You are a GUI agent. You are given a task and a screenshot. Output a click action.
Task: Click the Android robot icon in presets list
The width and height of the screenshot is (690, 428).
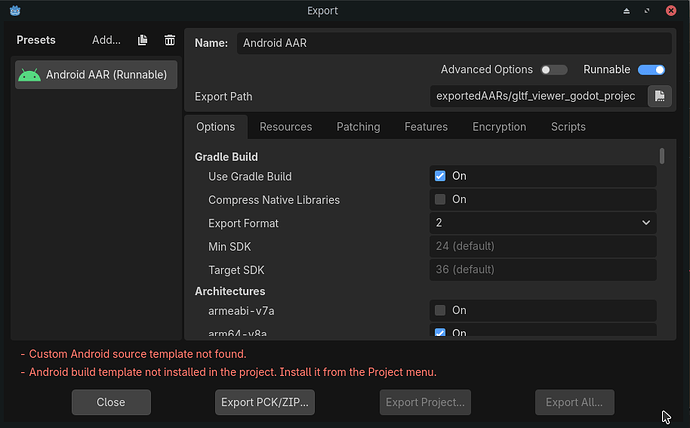tap(29, 75)
